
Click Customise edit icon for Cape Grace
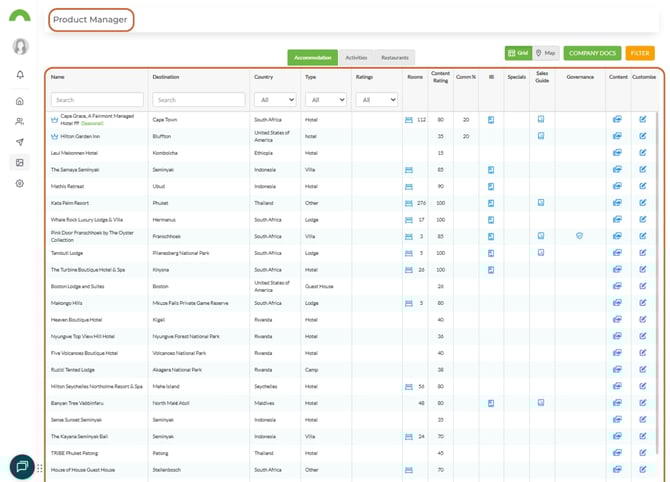coord(643,119)
